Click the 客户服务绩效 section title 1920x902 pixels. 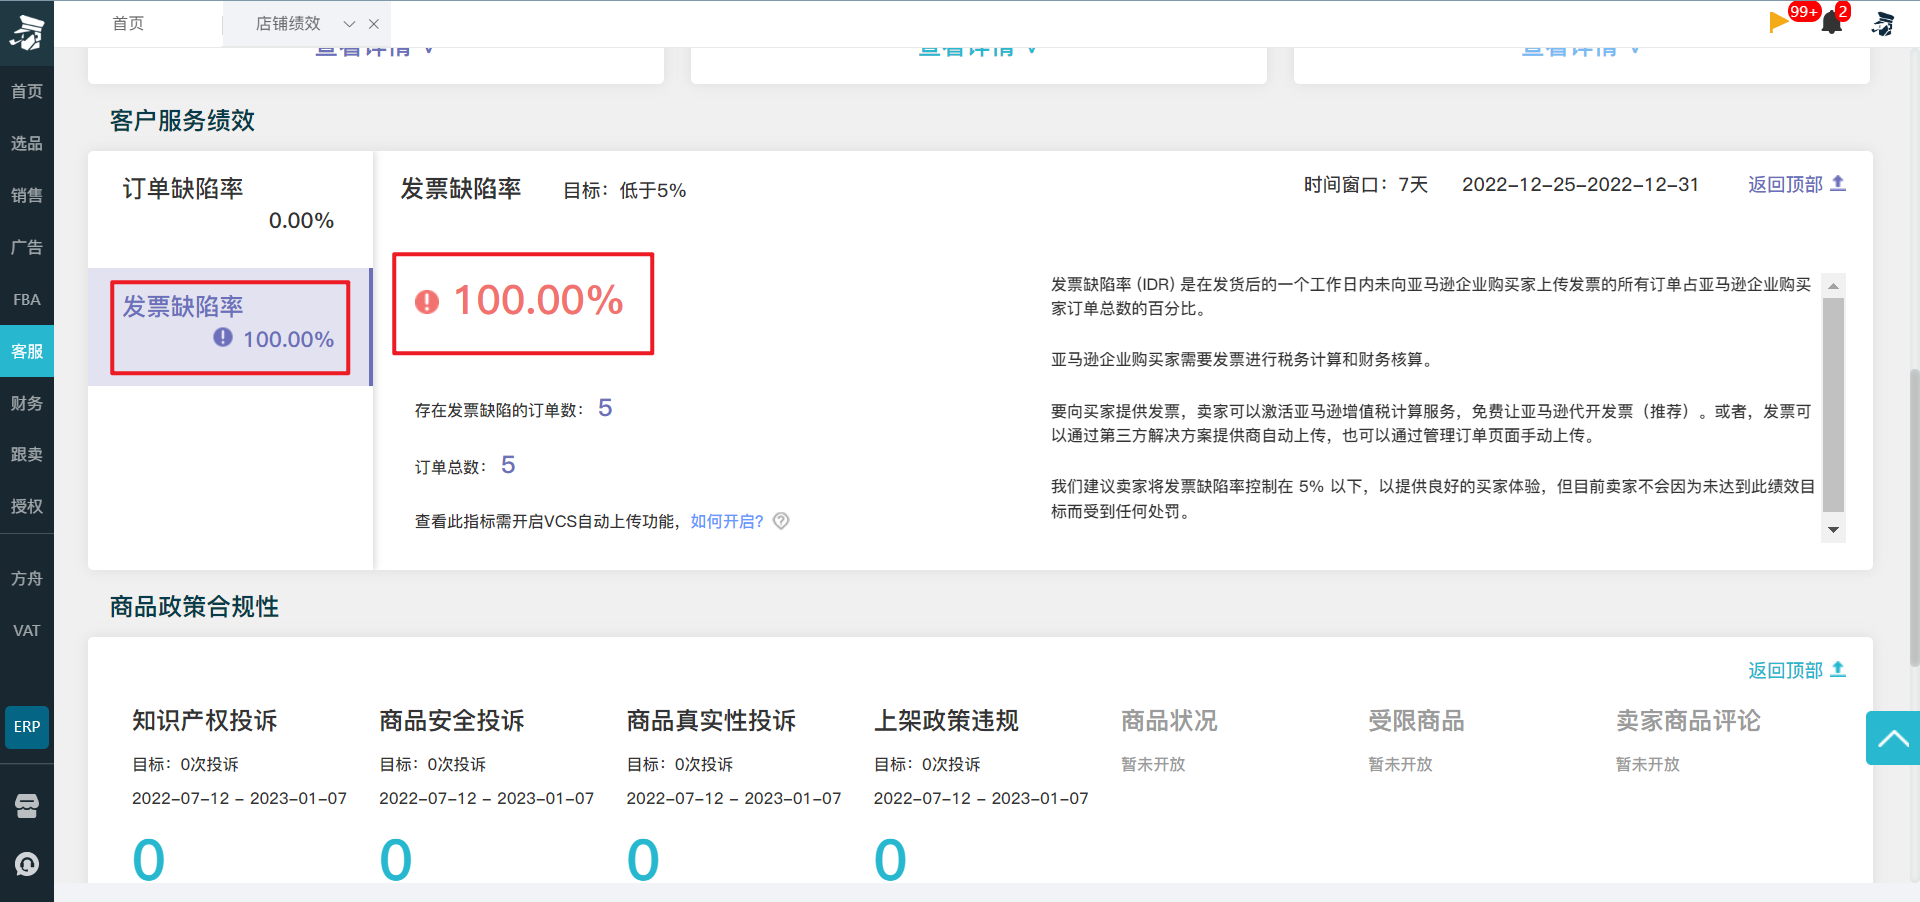182,121
